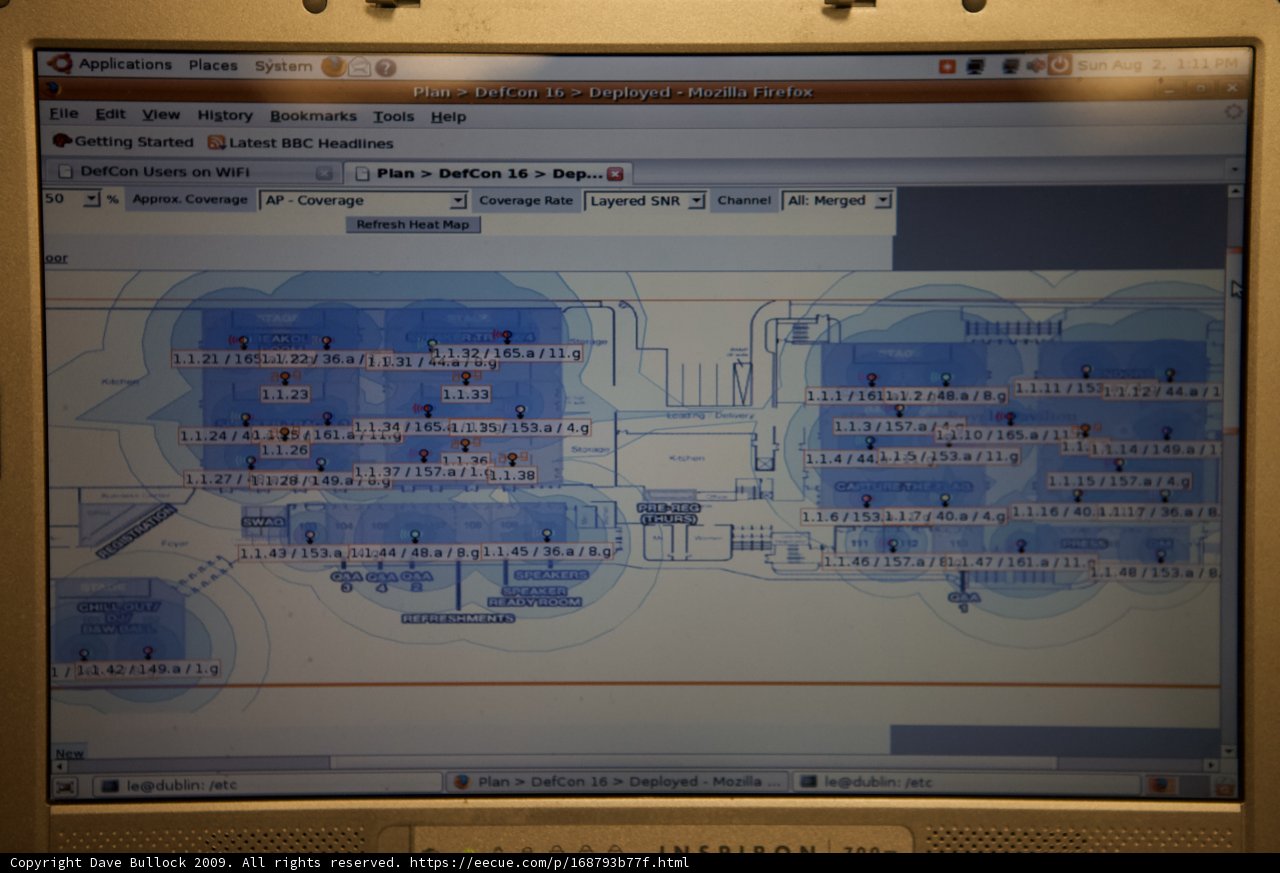Image resolution: width=1280 pixels, height=873 pixels.
Task: Click the label 1.1.15 / 157.a / 4.g
Action: (x=1119, y=481)
